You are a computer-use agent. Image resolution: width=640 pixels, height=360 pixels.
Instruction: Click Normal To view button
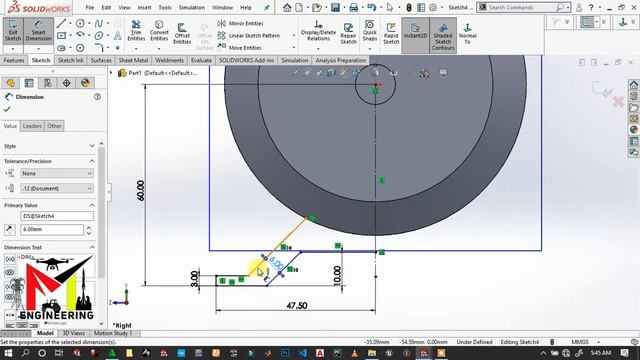click(467, 33)
